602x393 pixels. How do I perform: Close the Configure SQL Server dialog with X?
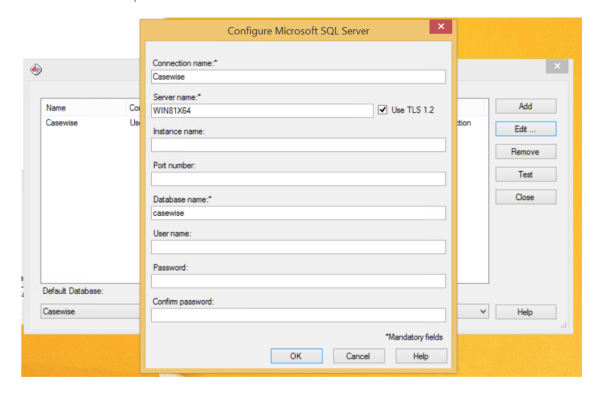[440, 26]
